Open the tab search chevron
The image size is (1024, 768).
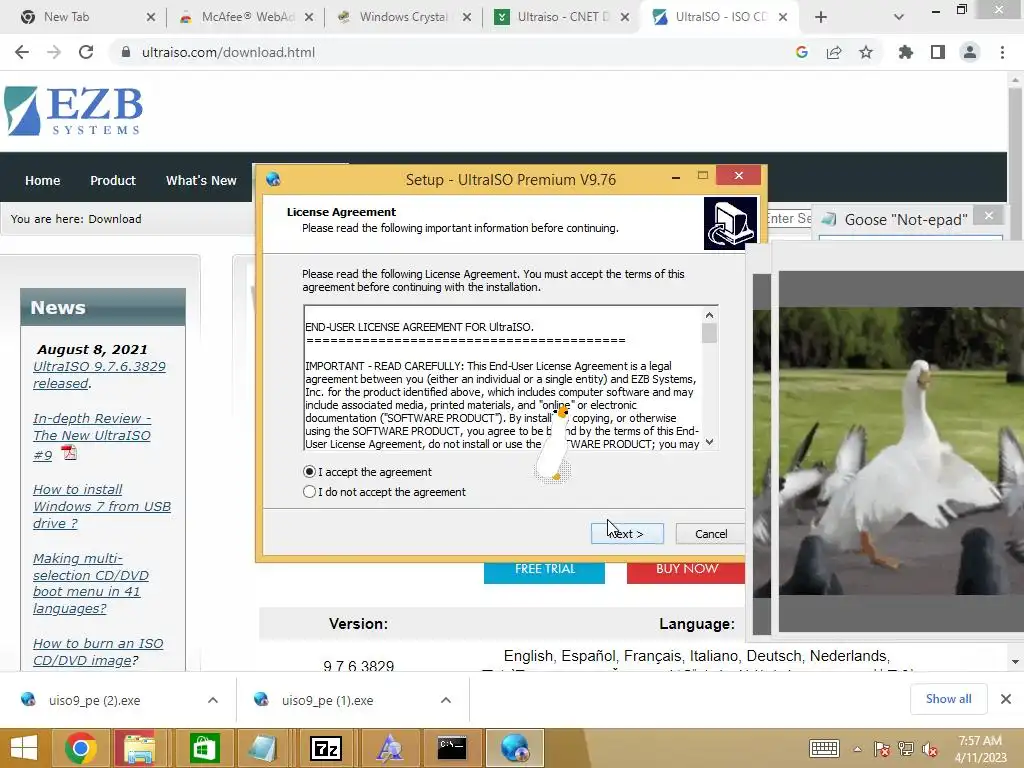click(x=899, y=17)
